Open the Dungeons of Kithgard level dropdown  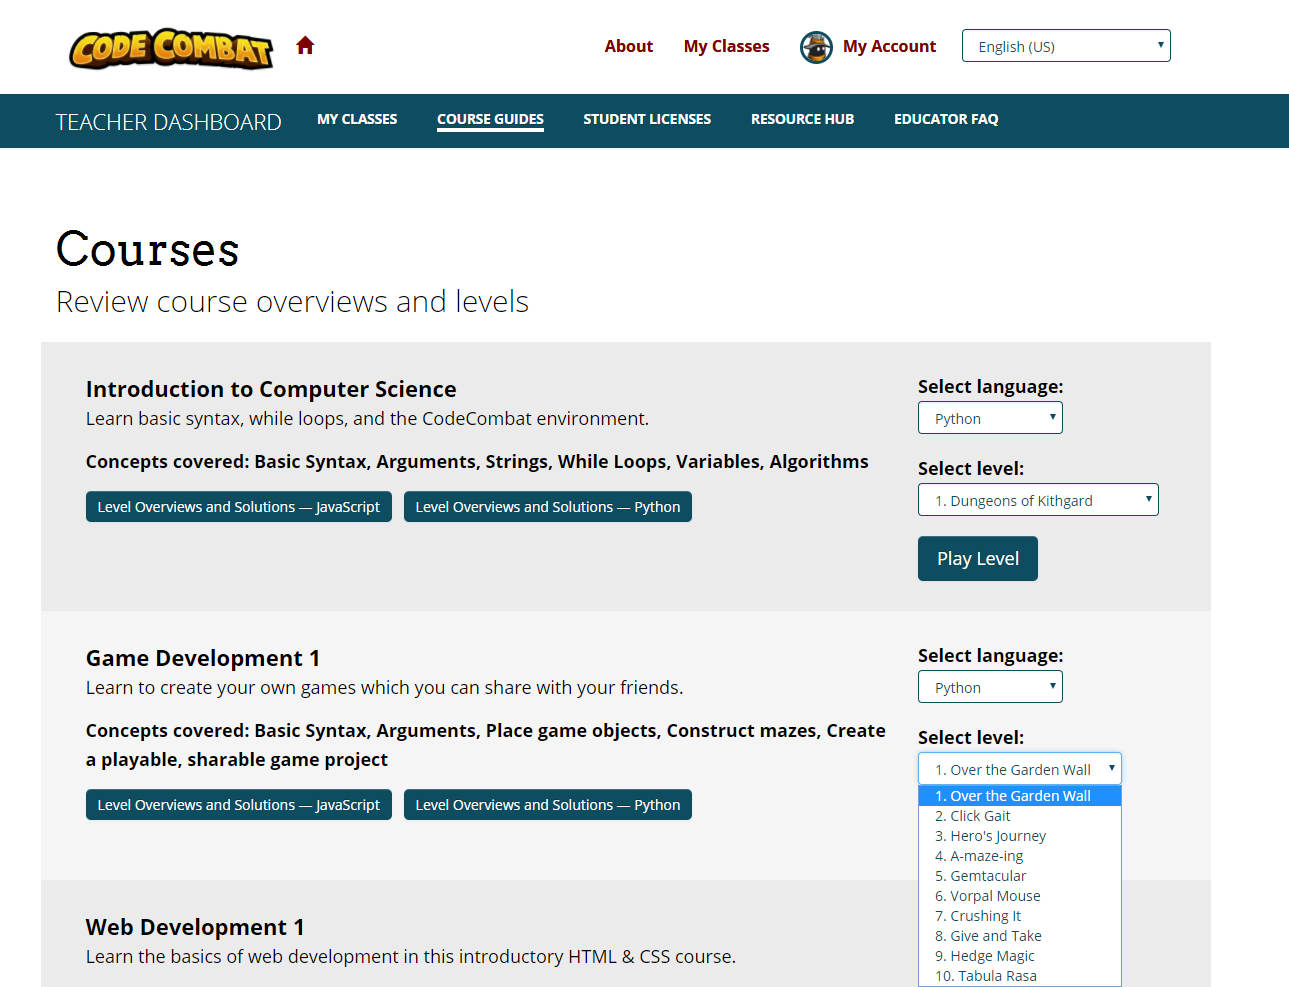click(1038, 500)
